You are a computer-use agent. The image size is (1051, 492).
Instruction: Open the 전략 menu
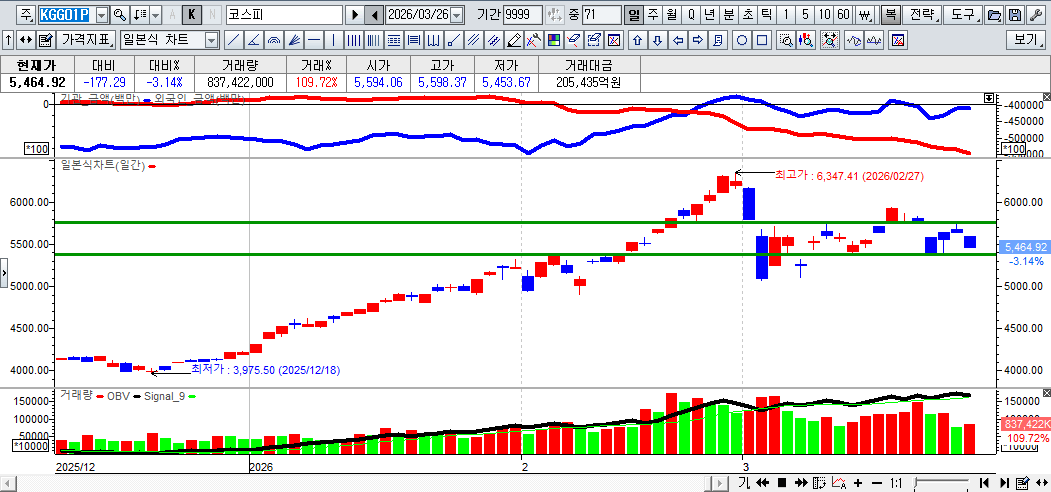921,15
